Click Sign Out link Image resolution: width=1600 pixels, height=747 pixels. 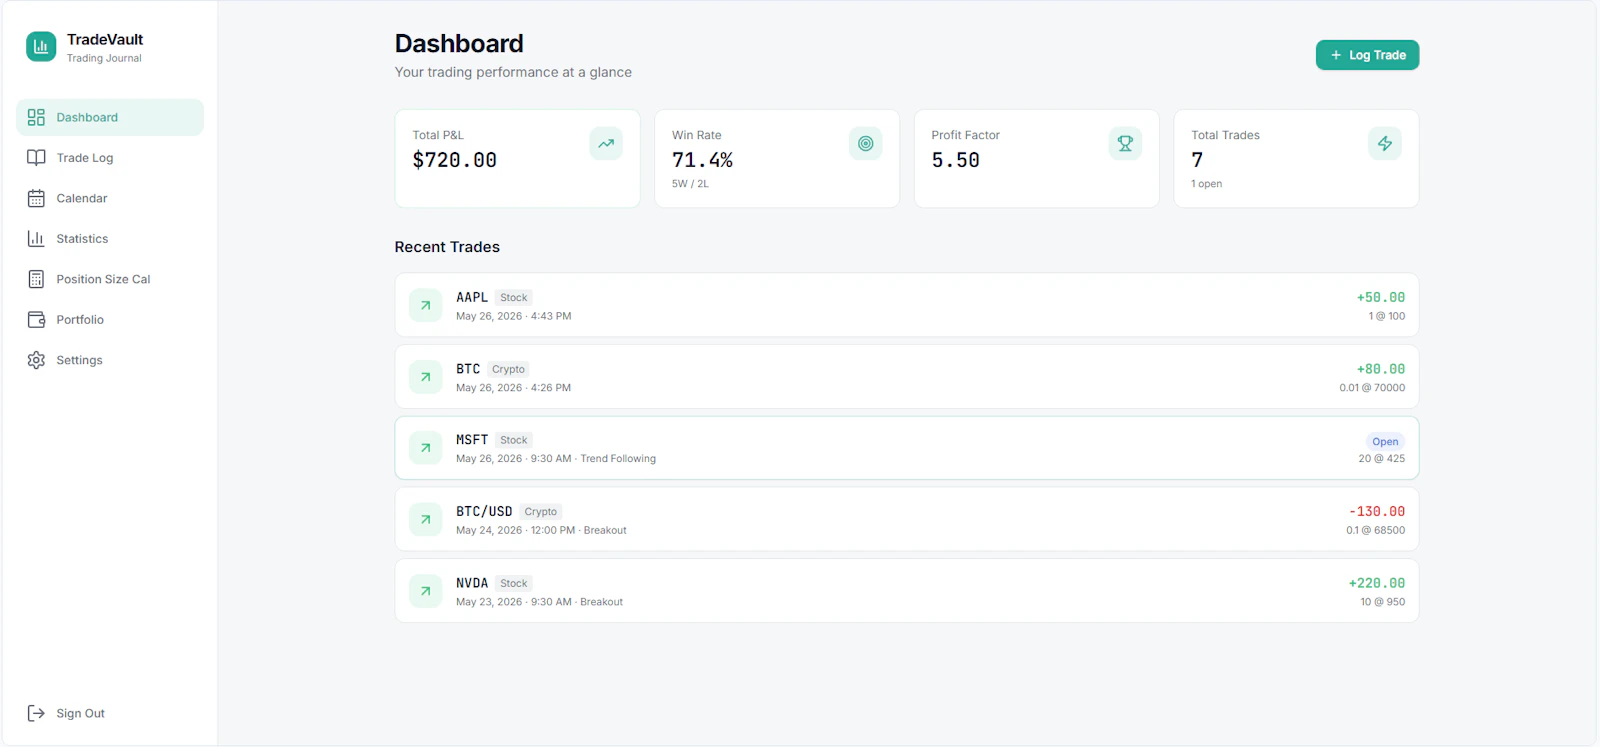coord(110,713)
